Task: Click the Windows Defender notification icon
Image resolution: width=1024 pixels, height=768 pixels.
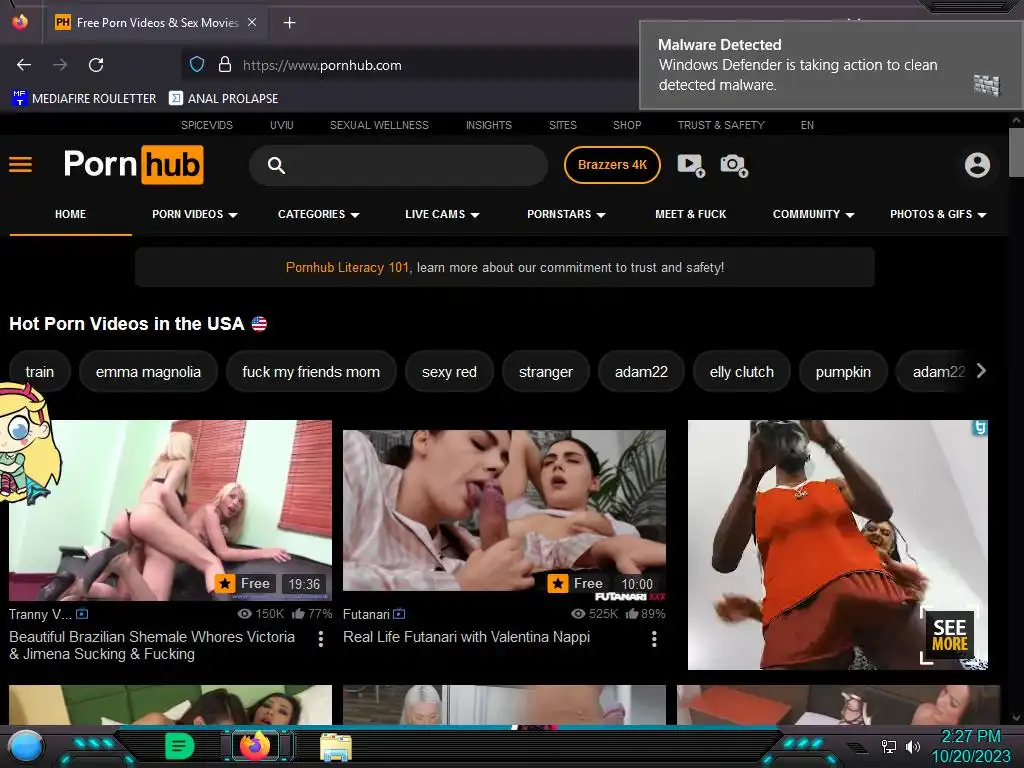Action: point(987,85)
